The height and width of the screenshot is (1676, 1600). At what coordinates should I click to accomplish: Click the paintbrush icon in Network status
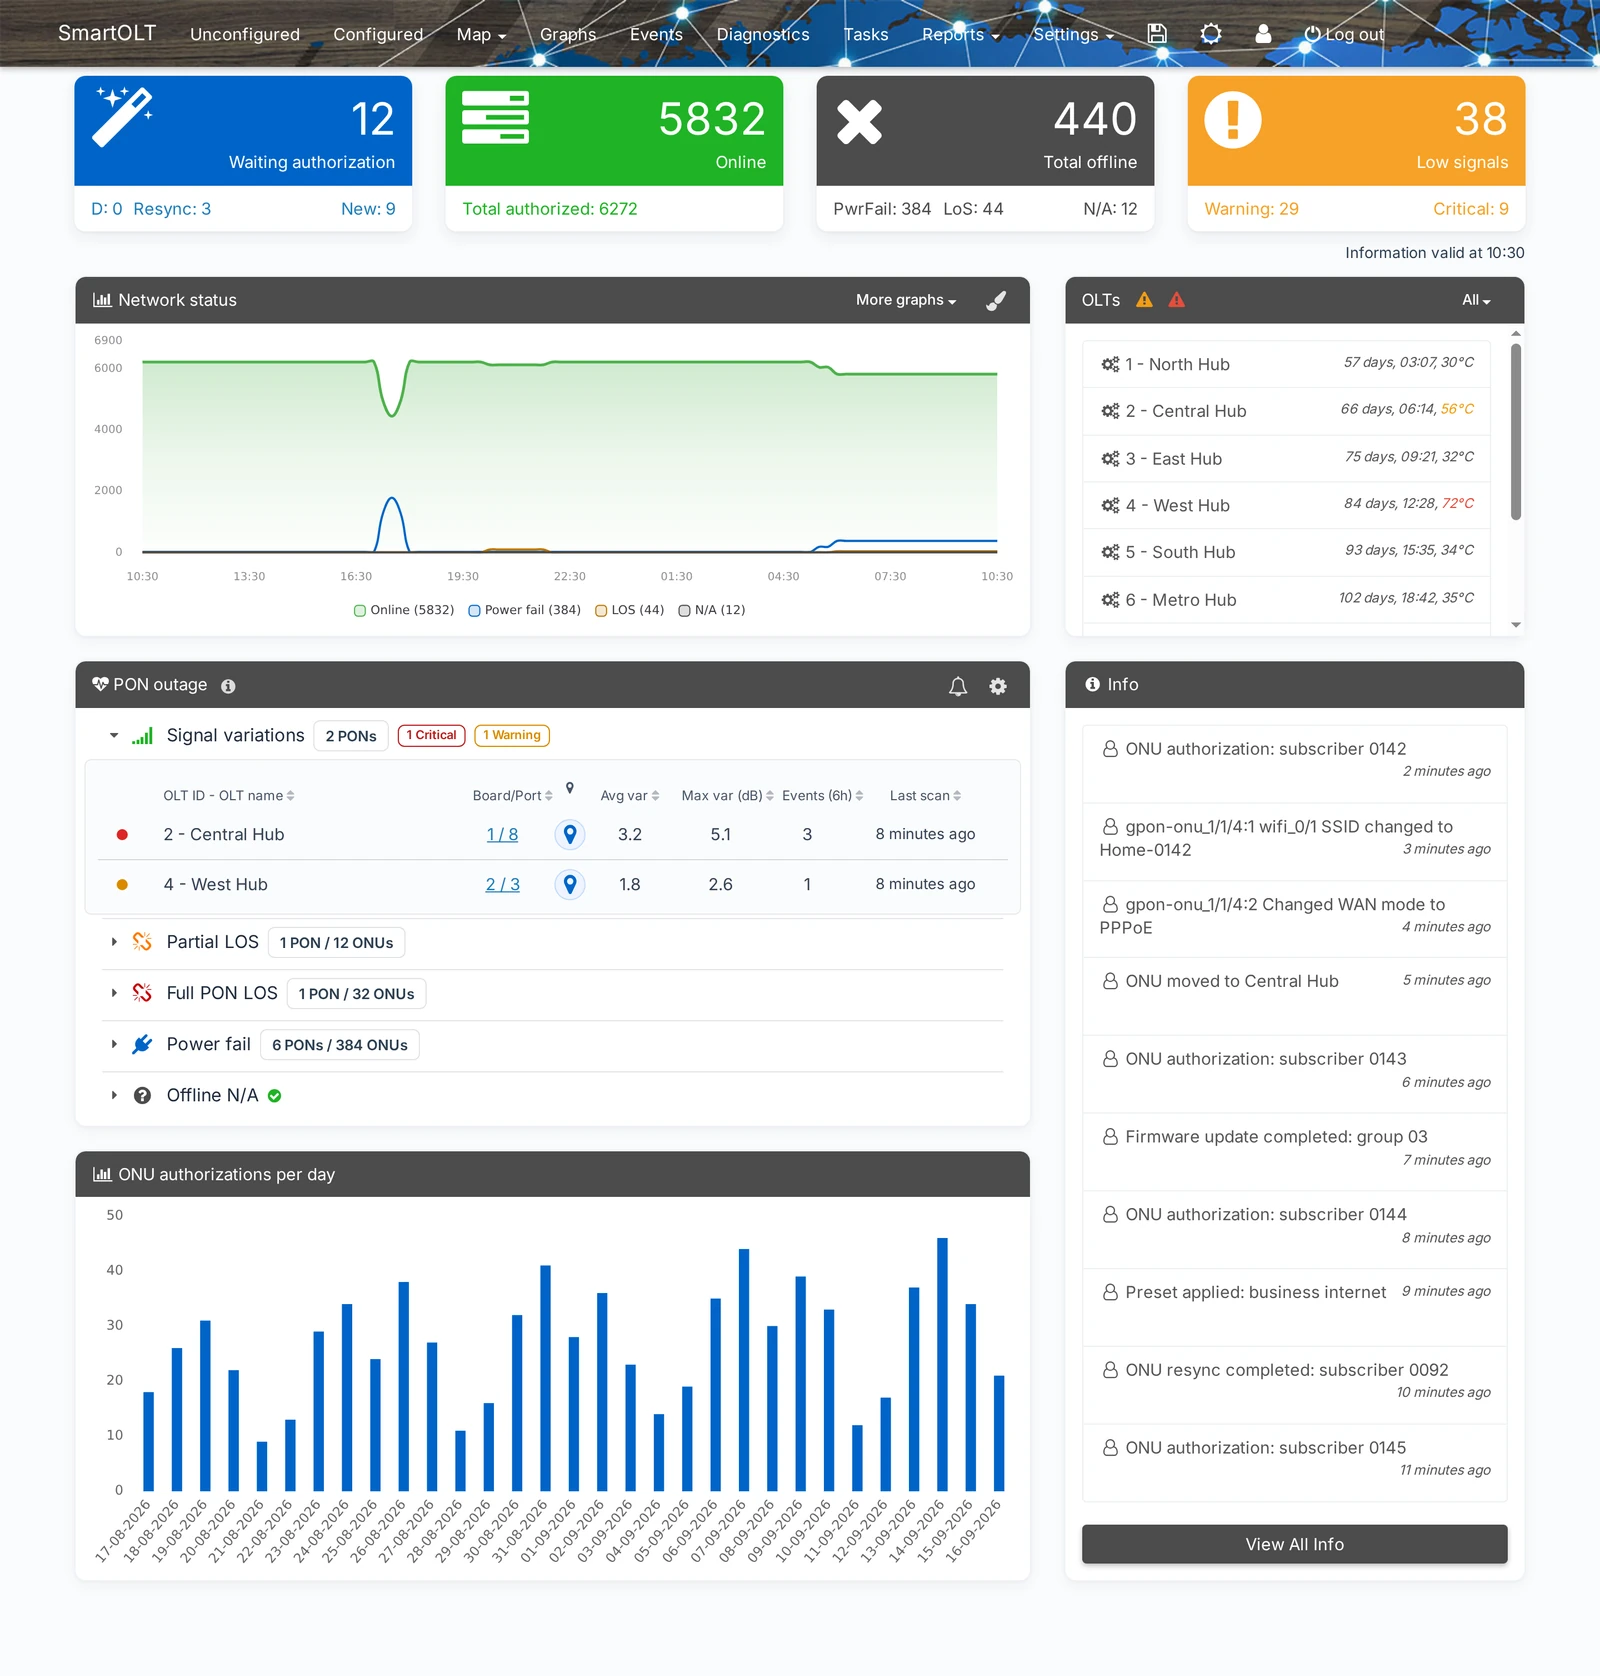coord(996,300)
